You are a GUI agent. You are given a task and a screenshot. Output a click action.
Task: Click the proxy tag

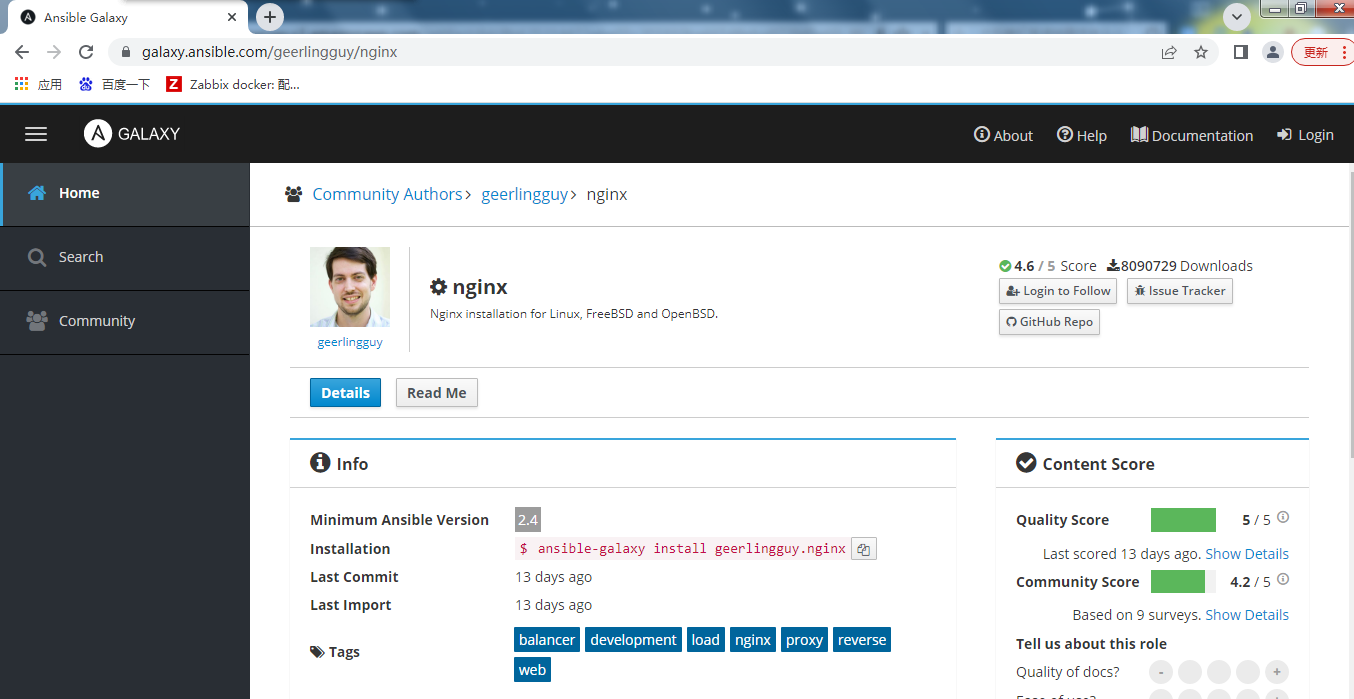804,640
